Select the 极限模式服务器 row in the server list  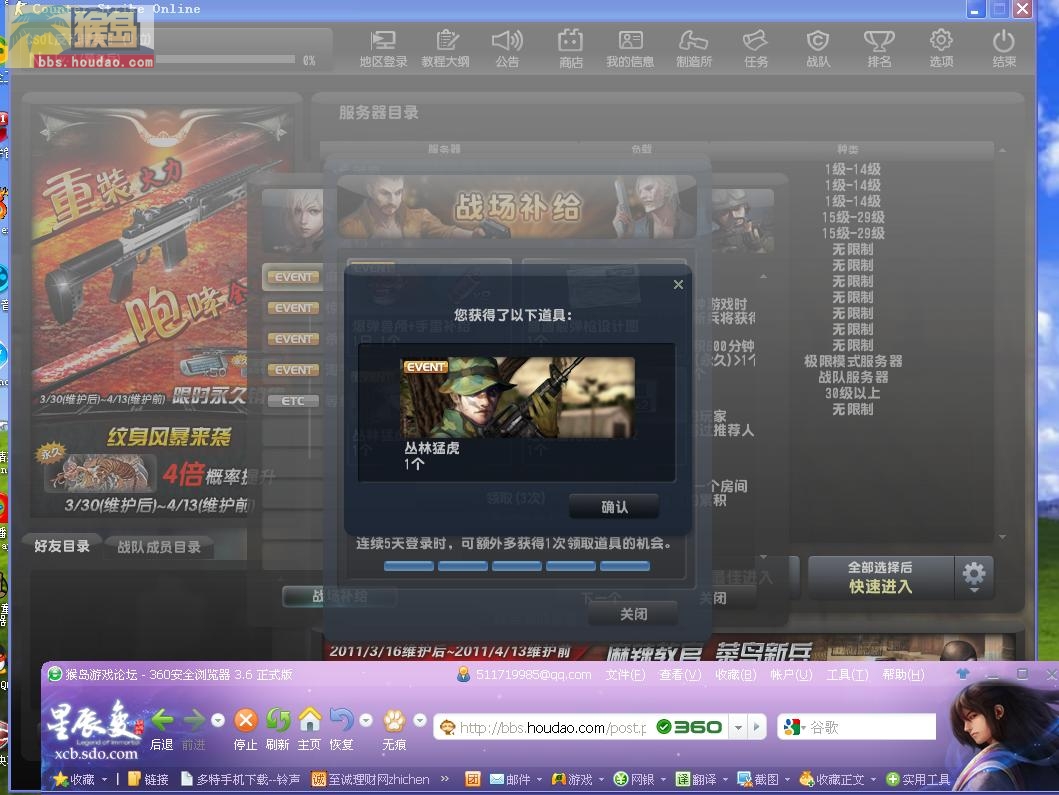[852, 361]
